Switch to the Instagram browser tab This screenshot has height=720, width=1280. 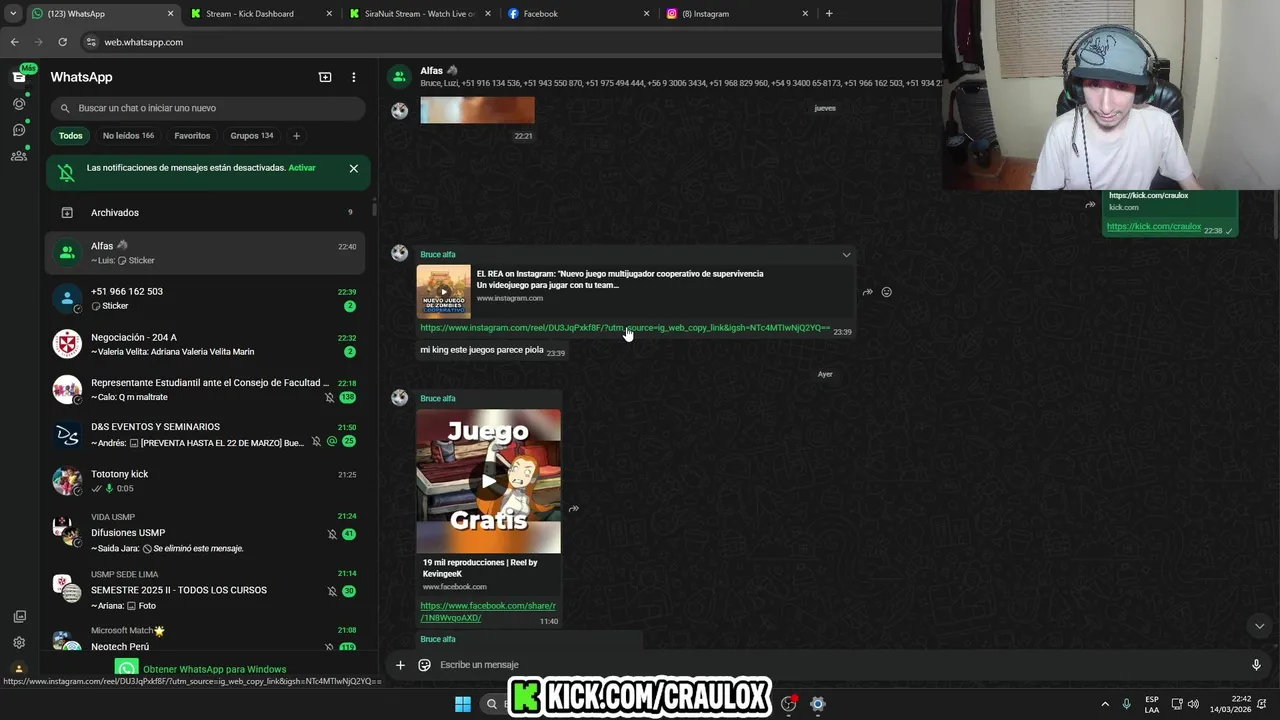tap(737, 14)
